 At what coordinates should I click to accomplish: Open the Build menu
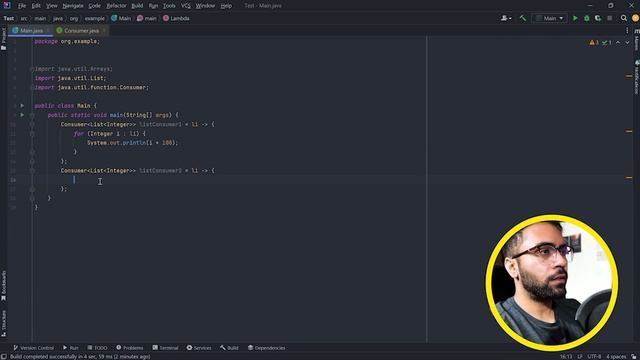[x=137, y=6]
